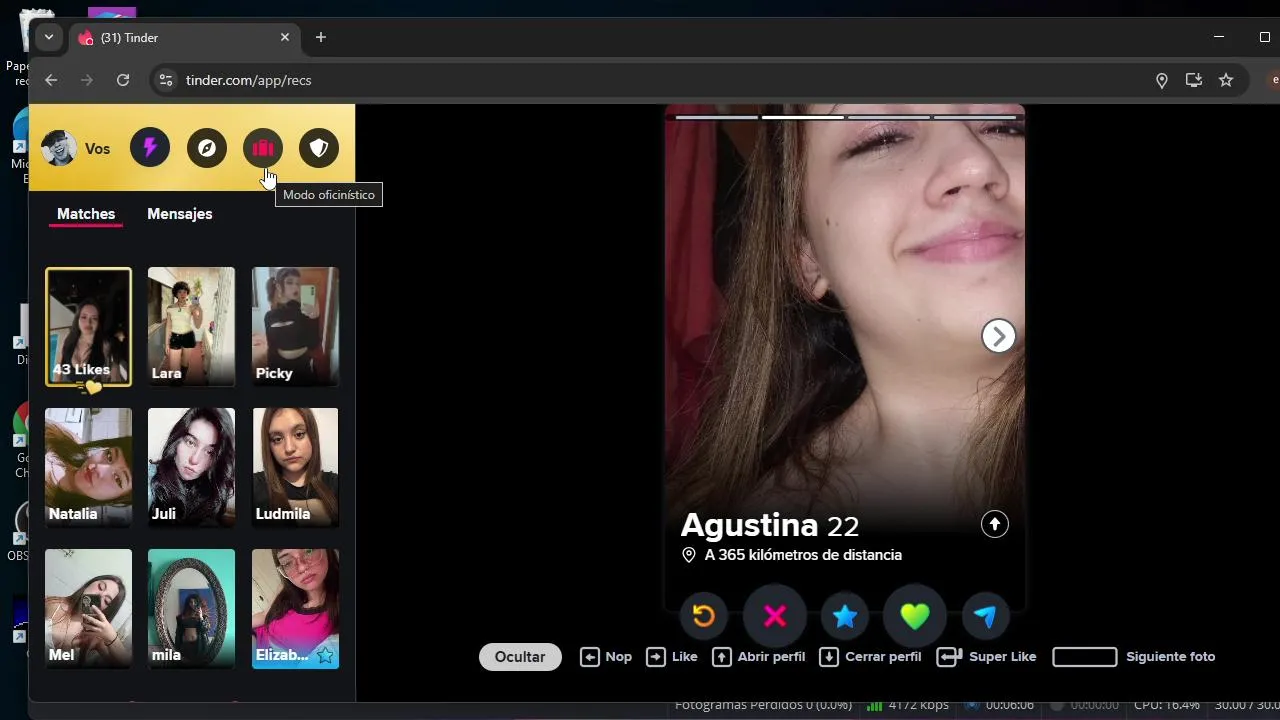Open the Explore compass icon

pyautogui.click(x=207, y=148)
